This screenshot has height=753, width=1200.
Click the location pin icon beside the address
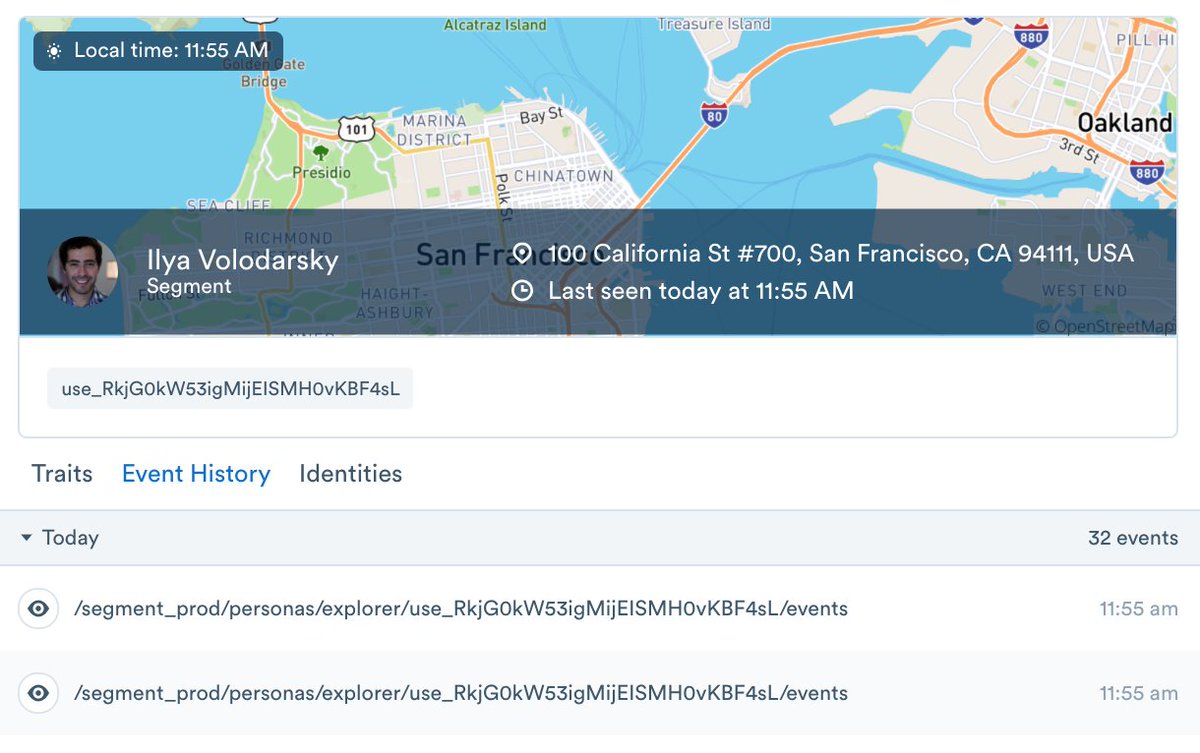(x=522, y=253)
